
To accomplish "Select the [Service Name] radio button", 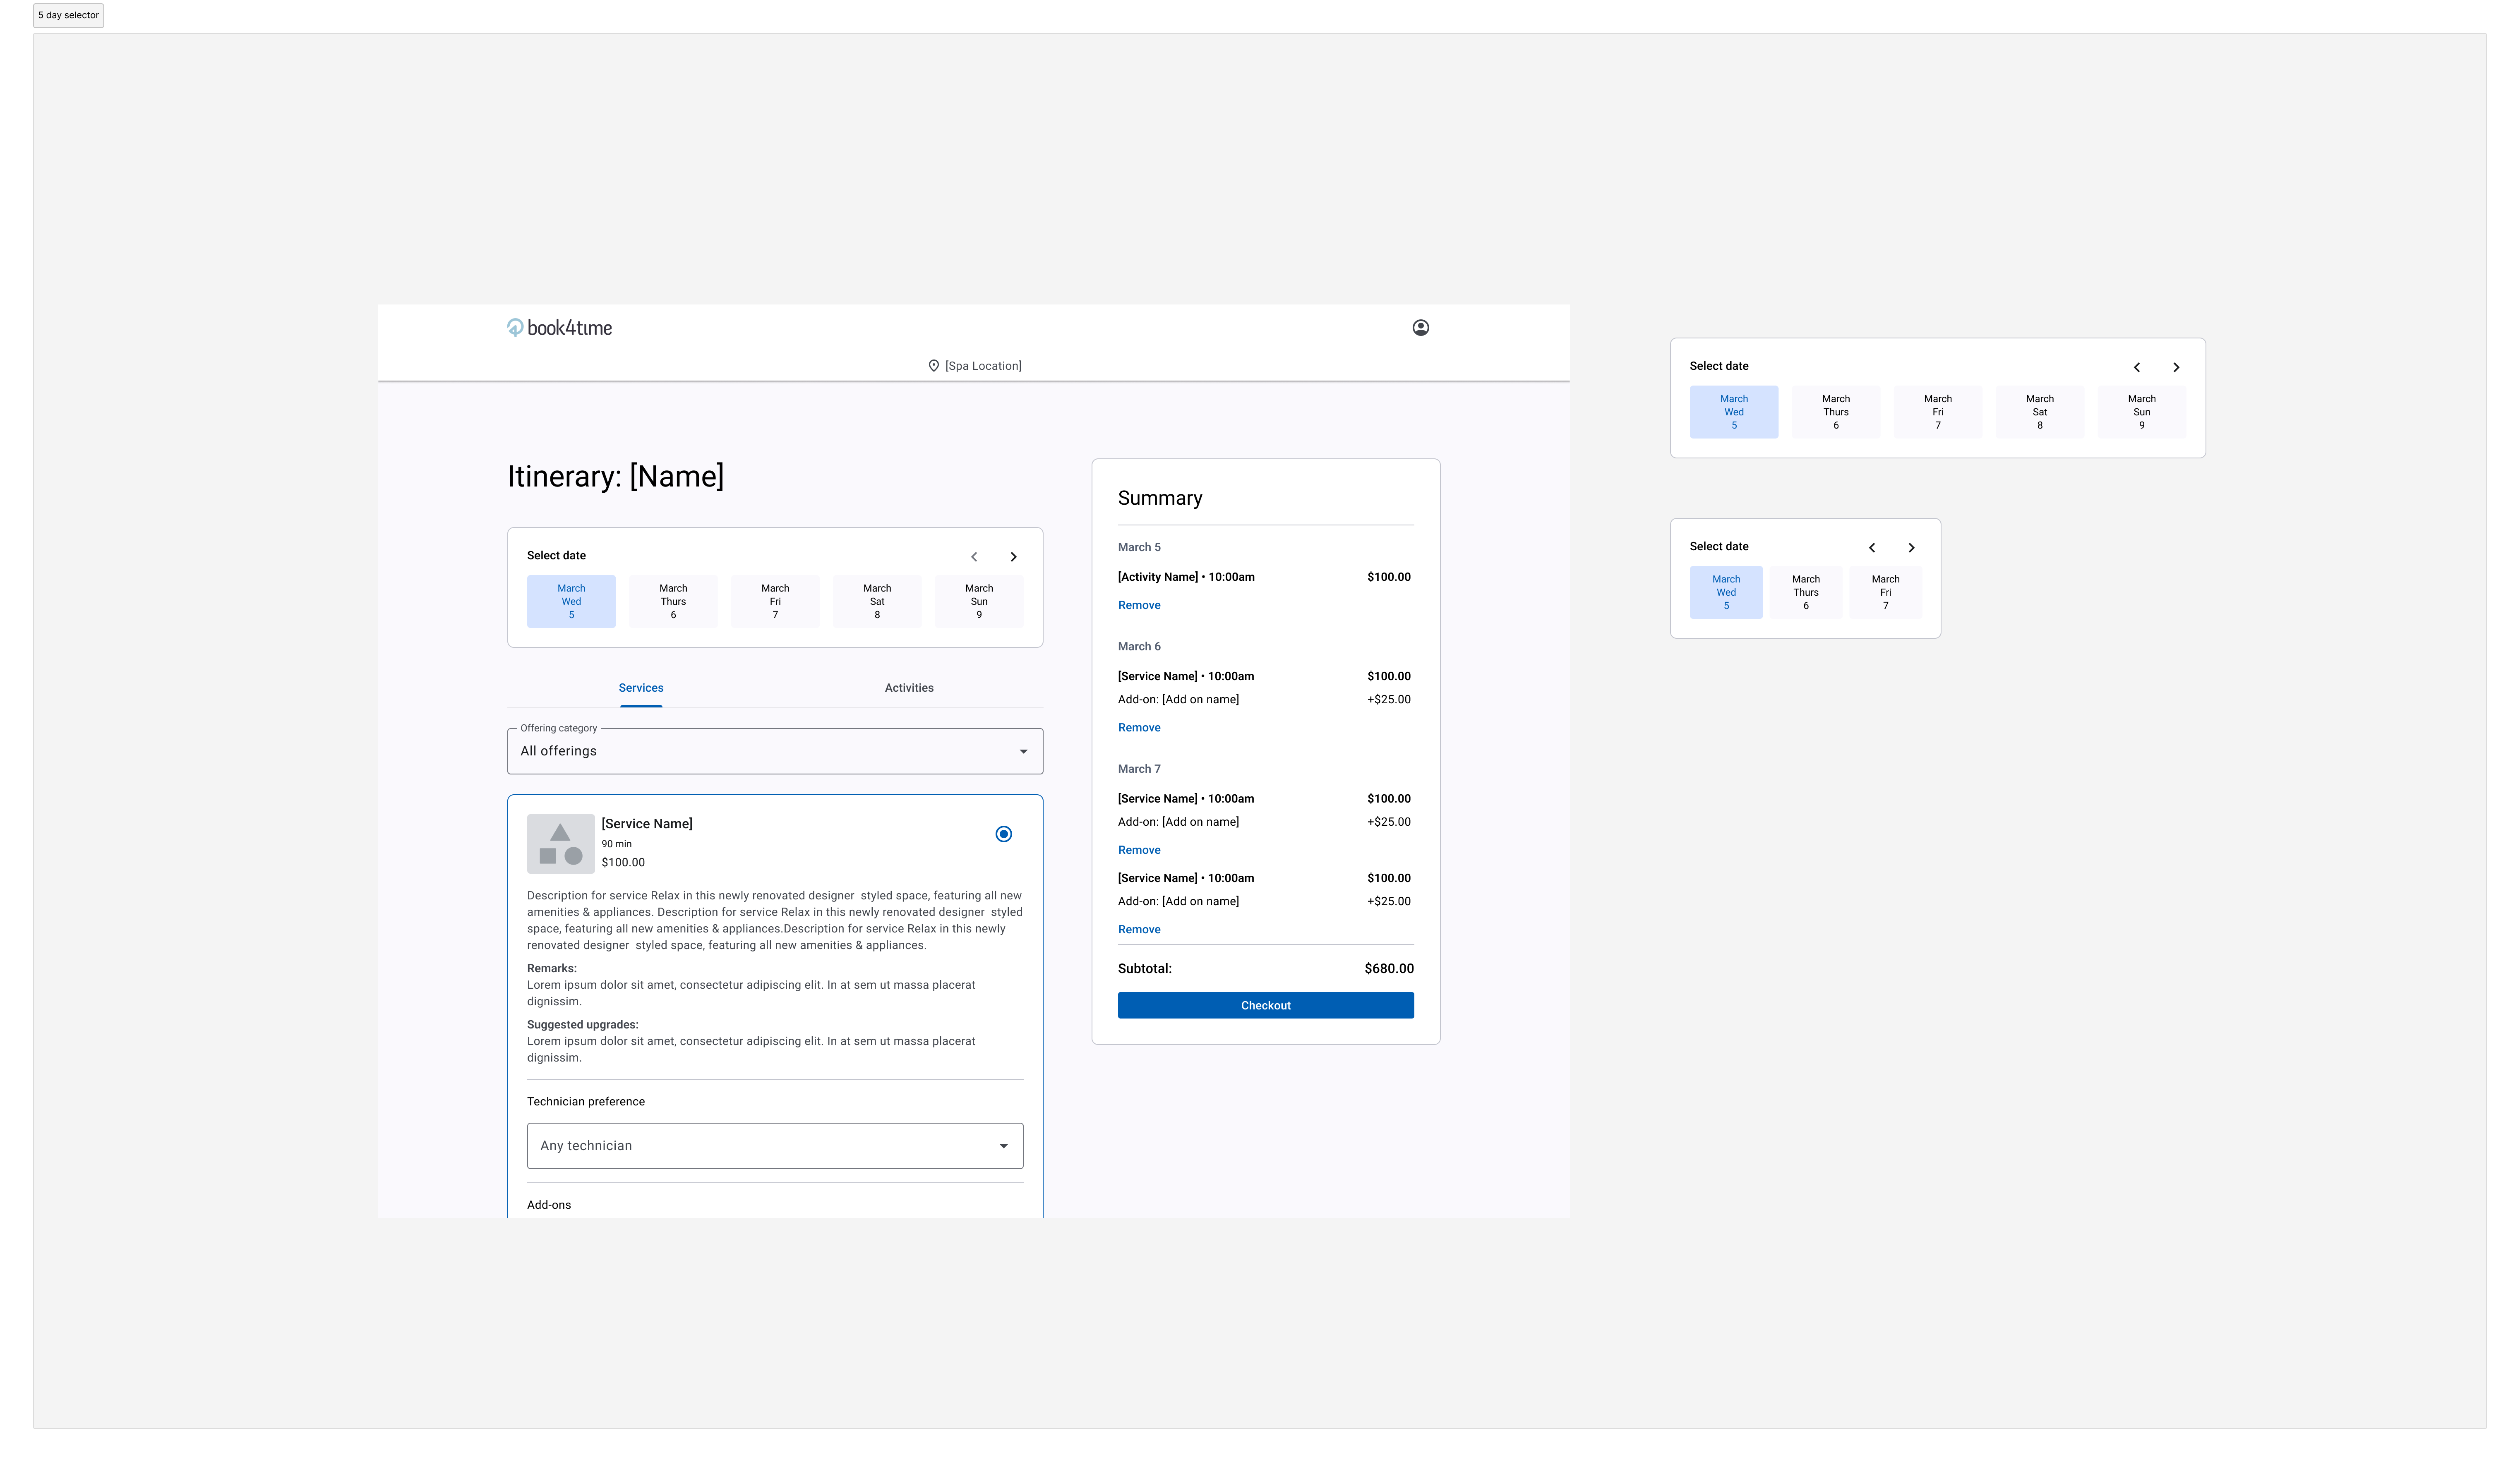I will pyautogui.click(x=1003, y=834).
